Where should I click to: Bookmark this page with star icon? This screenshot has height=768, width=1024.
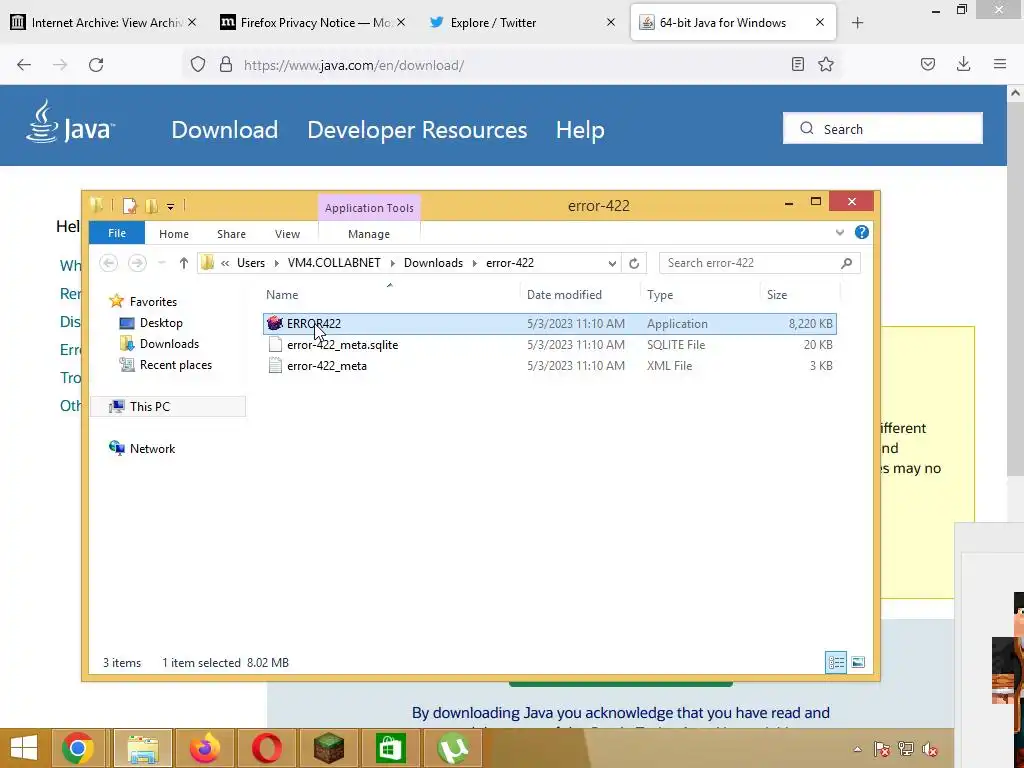click(826, 64)
